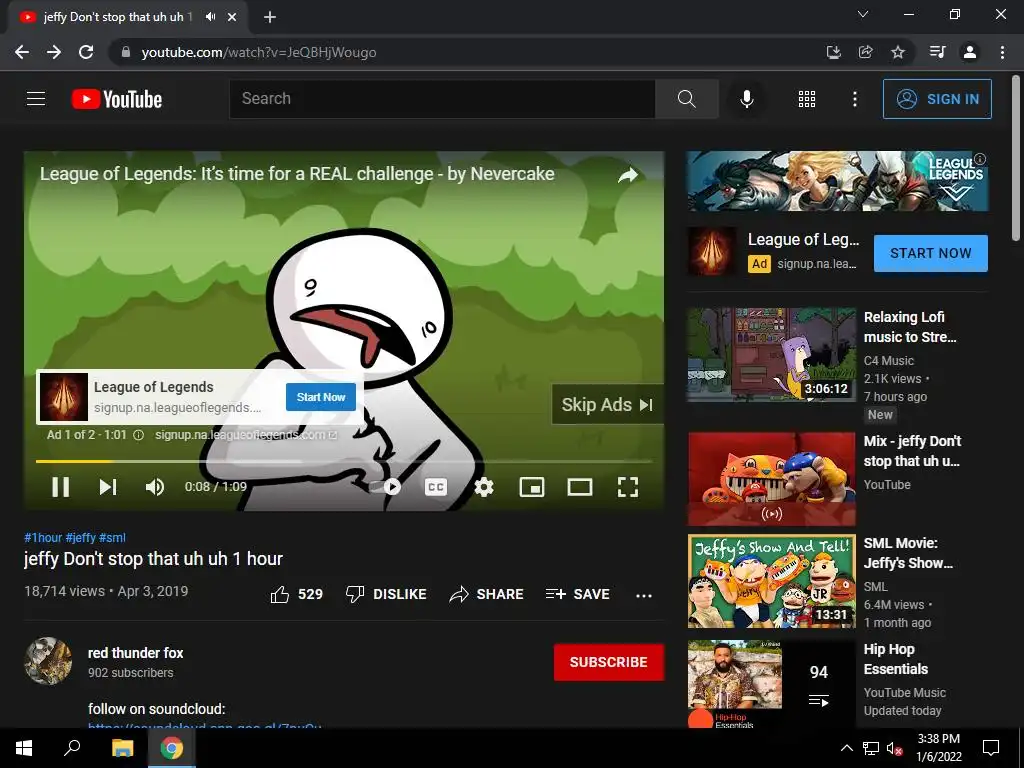1024x768 pixels.
Task: Pause the video with the pause button
Action: [x=61, y=487]
